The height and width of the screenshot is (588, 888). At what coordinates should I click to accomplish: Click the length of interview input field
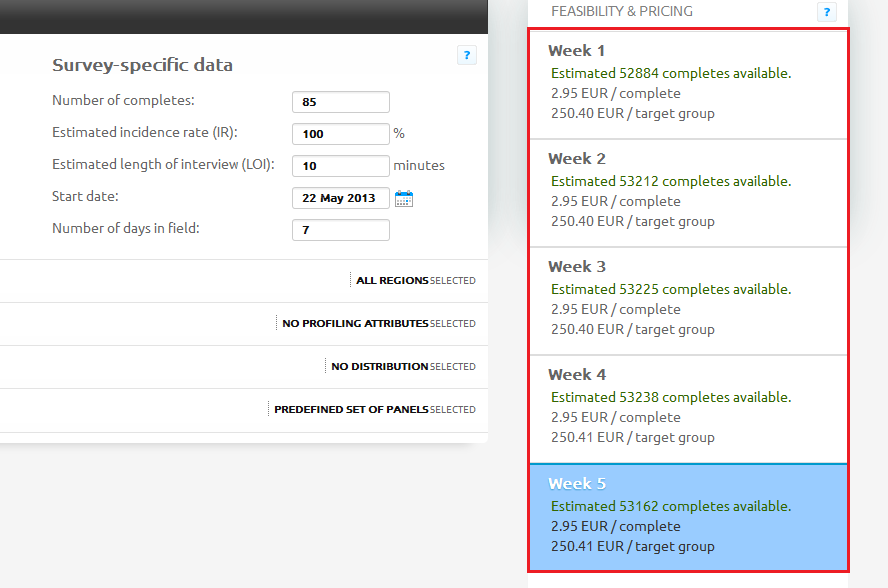340,166
